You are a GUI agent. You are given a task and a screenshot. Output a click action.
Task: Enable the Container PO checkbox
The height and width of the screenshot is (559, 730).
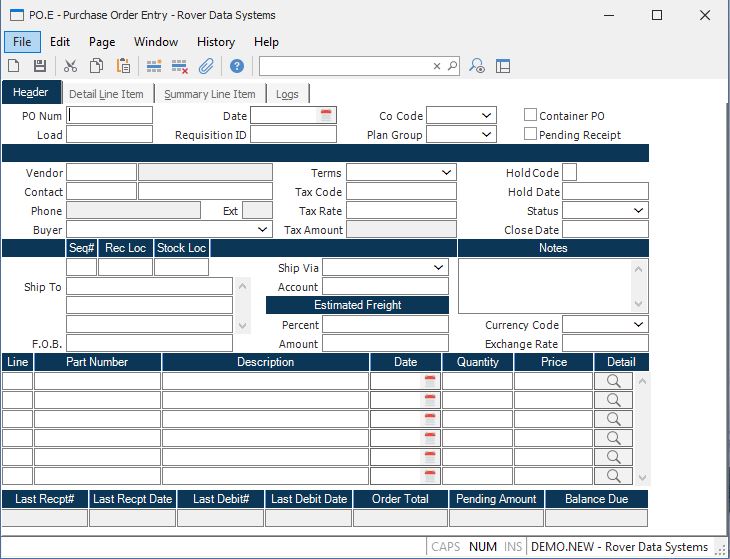(531, 116)
